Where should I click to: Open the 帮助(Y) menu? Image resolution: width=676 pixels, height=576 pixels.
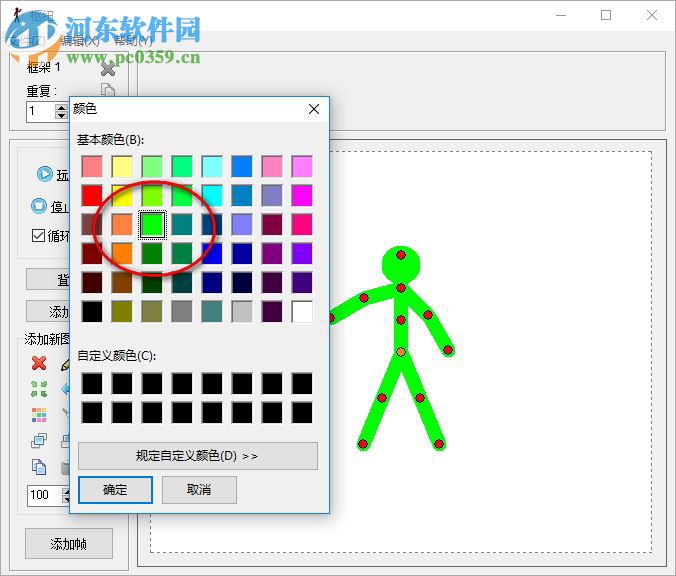(133, 41)
